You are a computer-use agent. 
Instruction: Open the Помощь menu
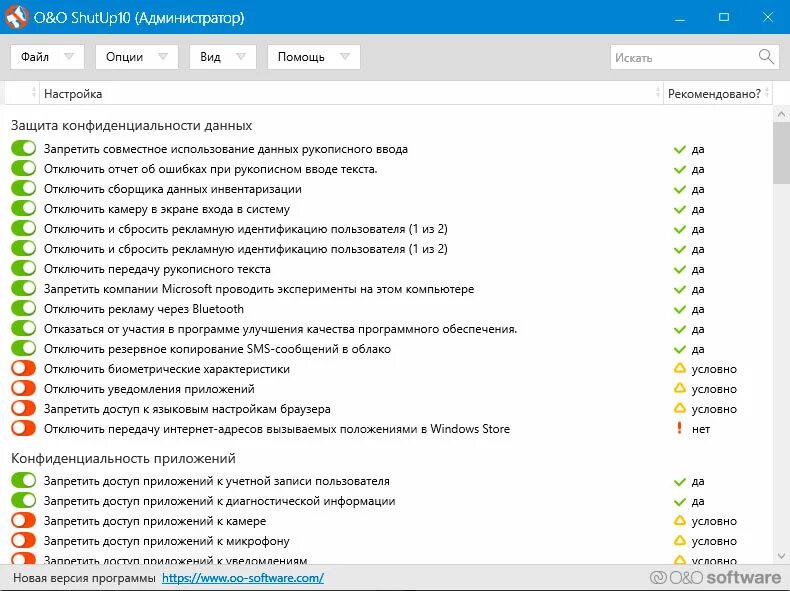[313, 57]
